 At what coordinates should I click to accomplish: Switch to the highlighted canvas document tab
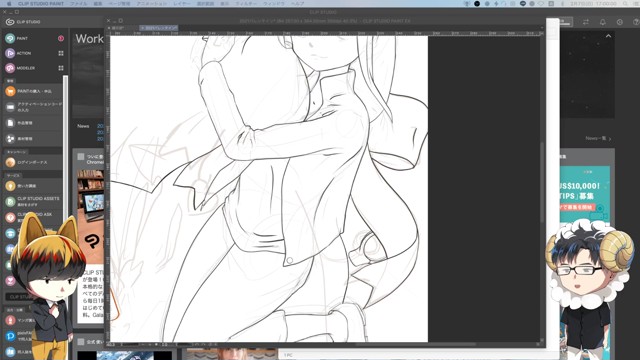point(159,28)
